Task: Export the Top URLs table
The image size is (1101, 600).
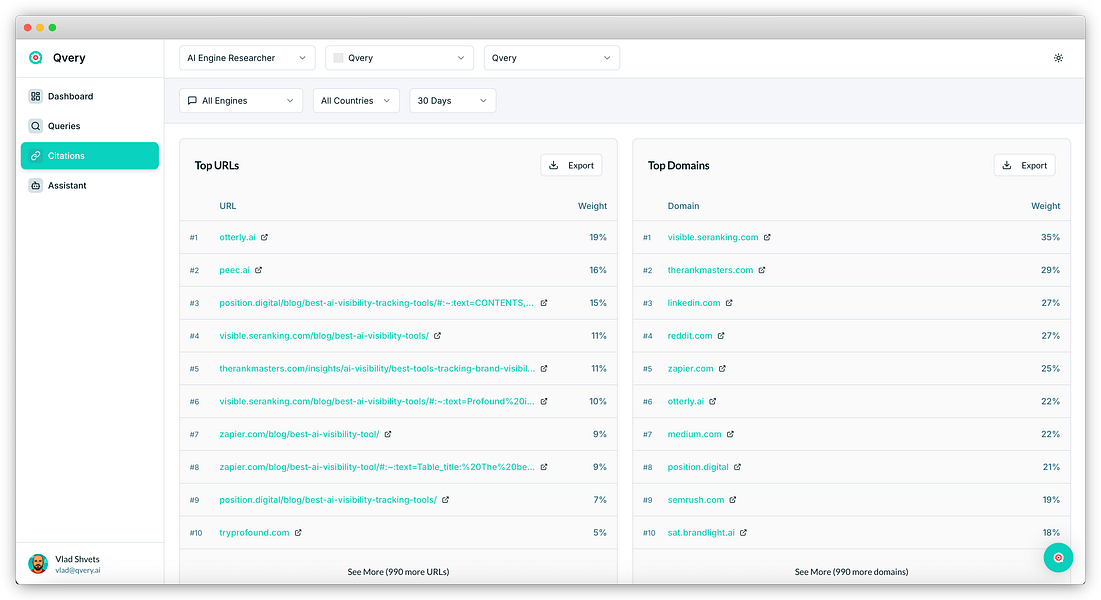Action: (x=571, y=165)
